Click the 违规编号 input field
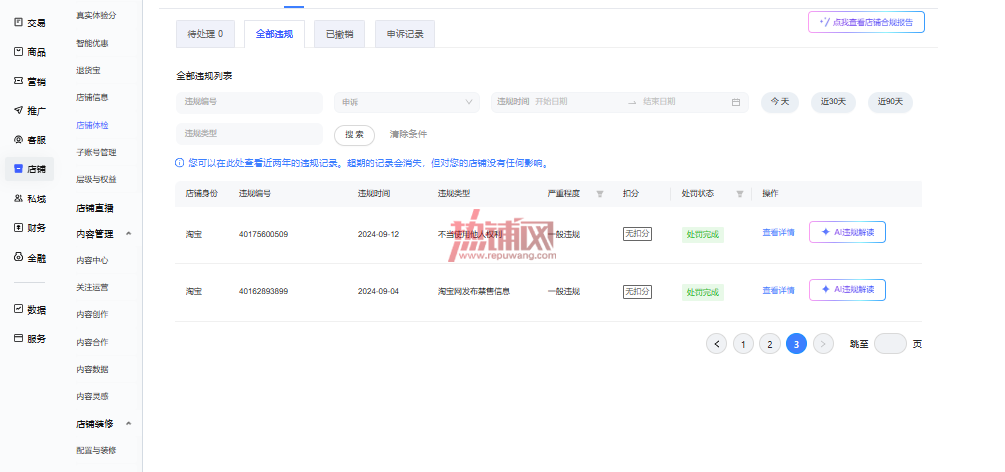This screenshot has height=472, width=1005. tap(249, 103)
